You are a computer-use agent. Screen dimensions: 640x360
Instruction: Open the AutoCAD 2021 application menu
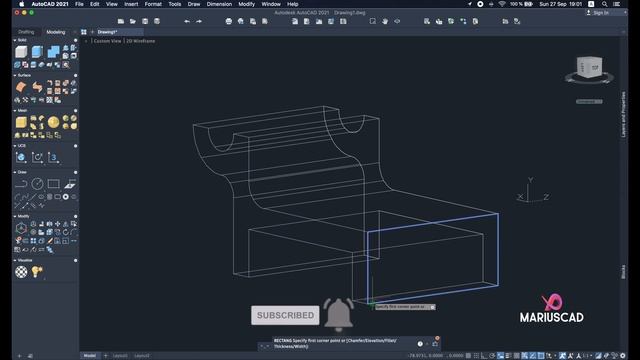click(50, 4)
